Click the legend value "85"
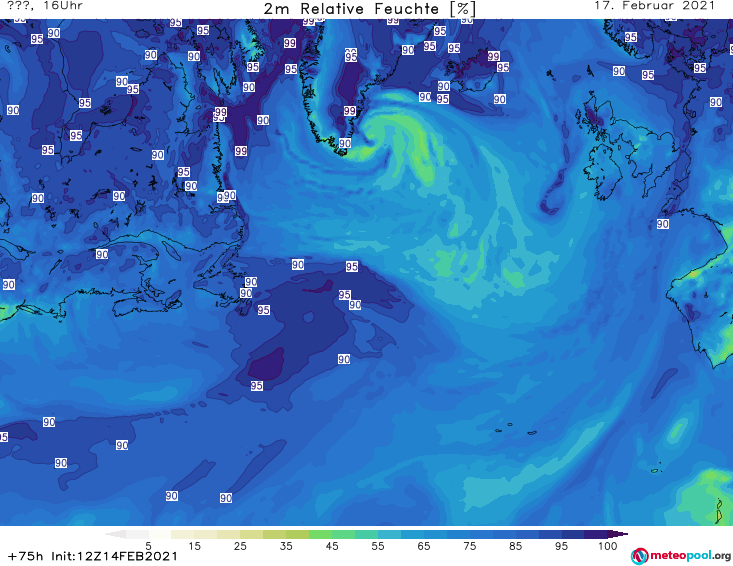The image size is (733, 566). 515,546
